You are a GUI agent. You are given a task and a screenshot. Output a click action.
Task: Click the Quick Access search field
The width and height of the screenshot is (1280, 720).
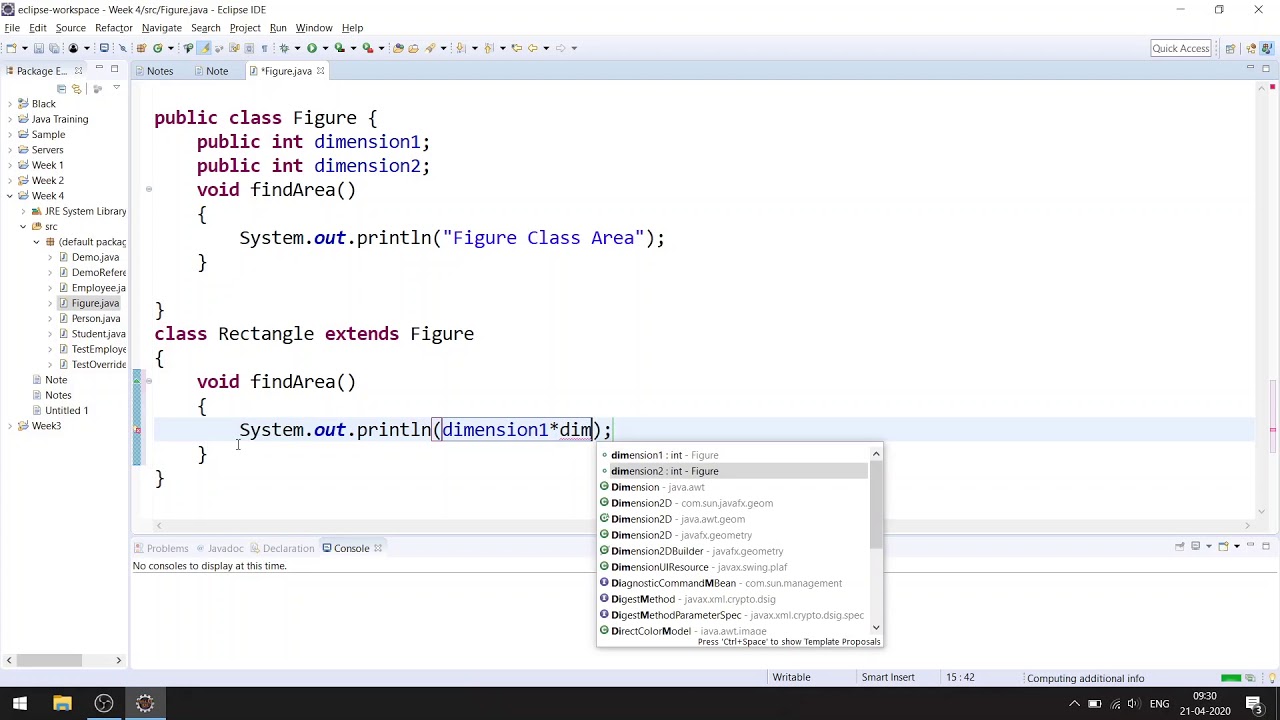1181,48
